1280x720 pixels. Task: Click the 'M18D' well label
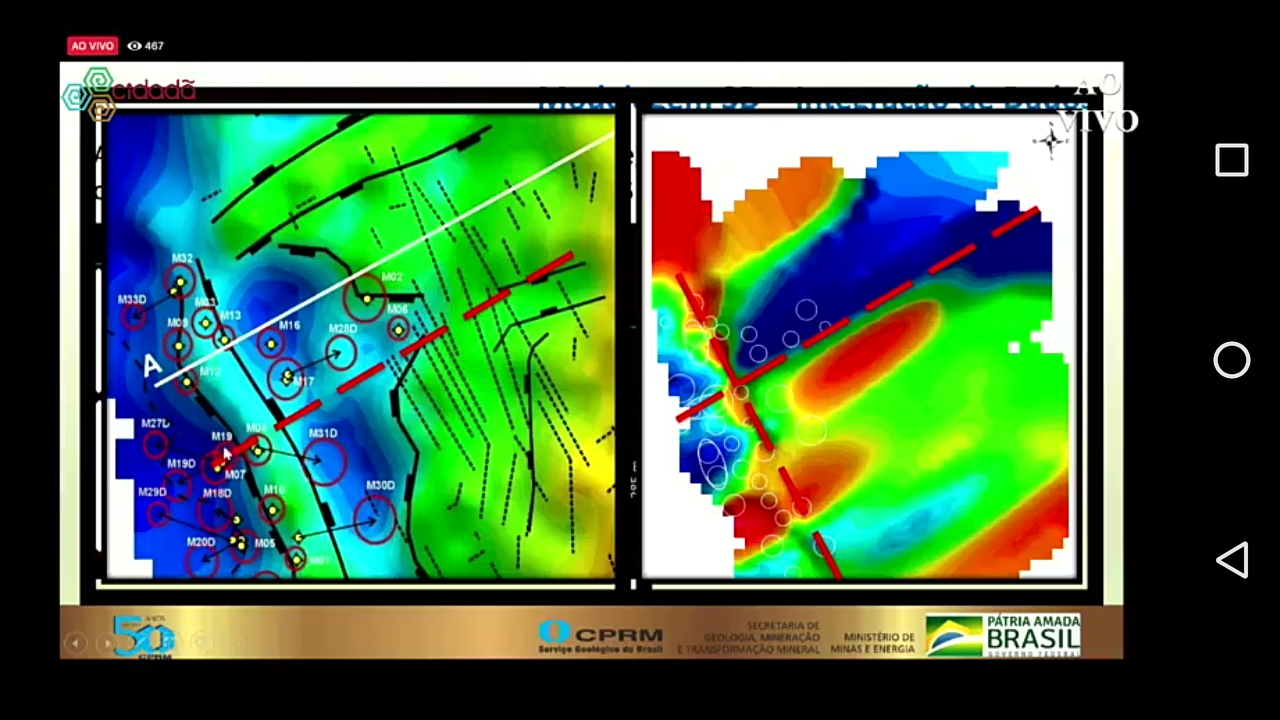[217, 493]
